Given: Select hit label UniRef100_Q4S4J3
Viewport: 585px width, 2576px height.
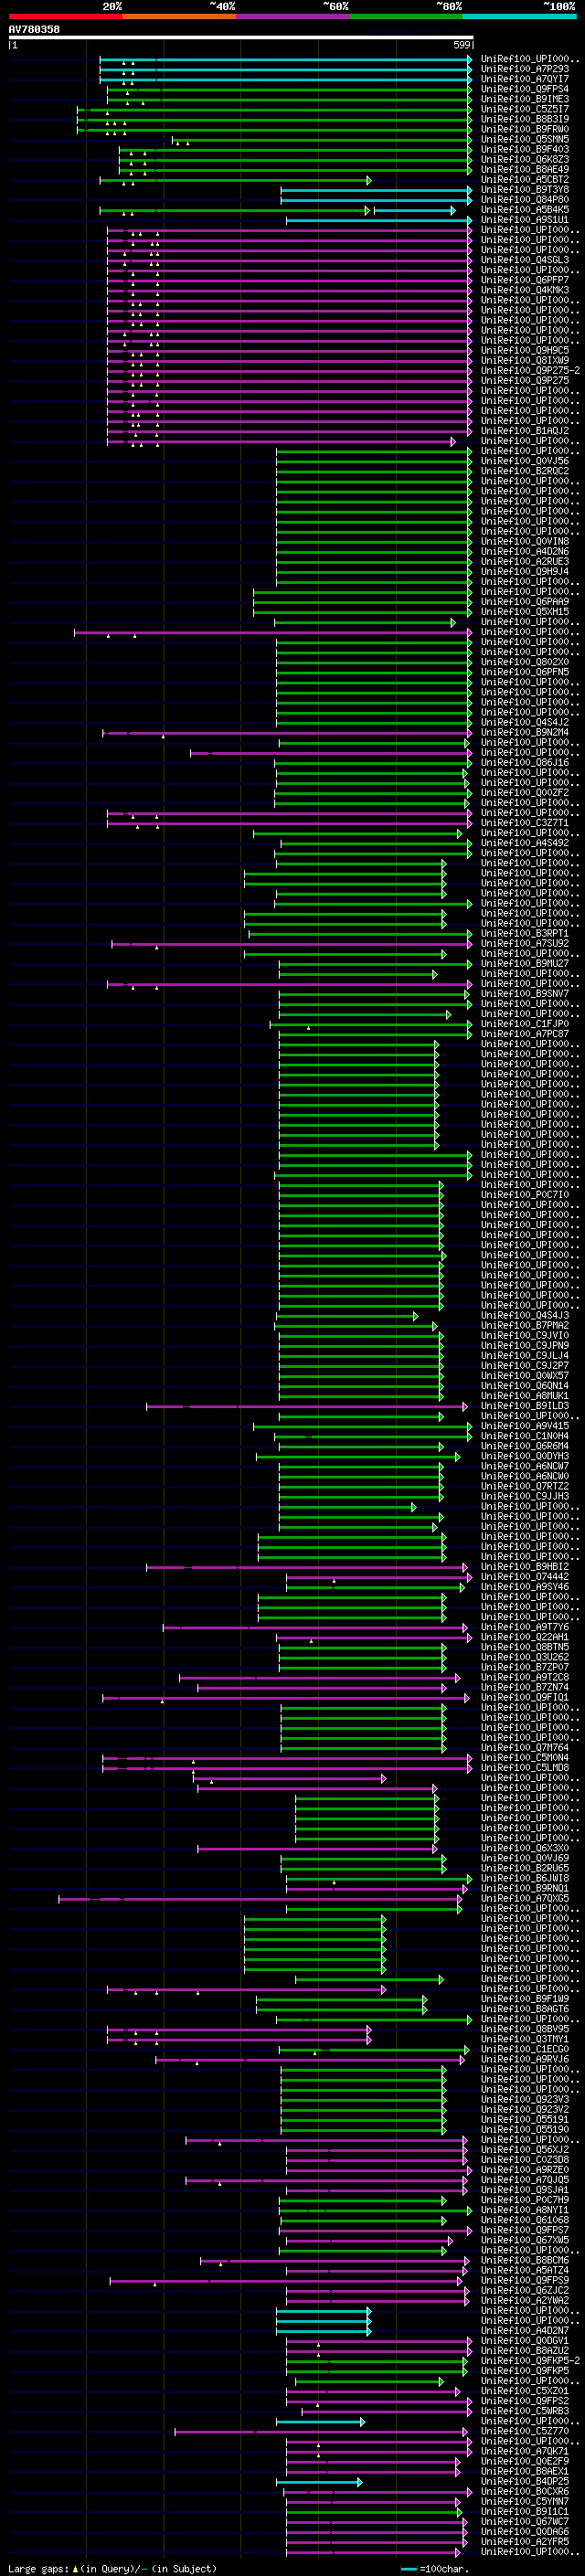Looking at the screenshot, I should [525, 1315].
